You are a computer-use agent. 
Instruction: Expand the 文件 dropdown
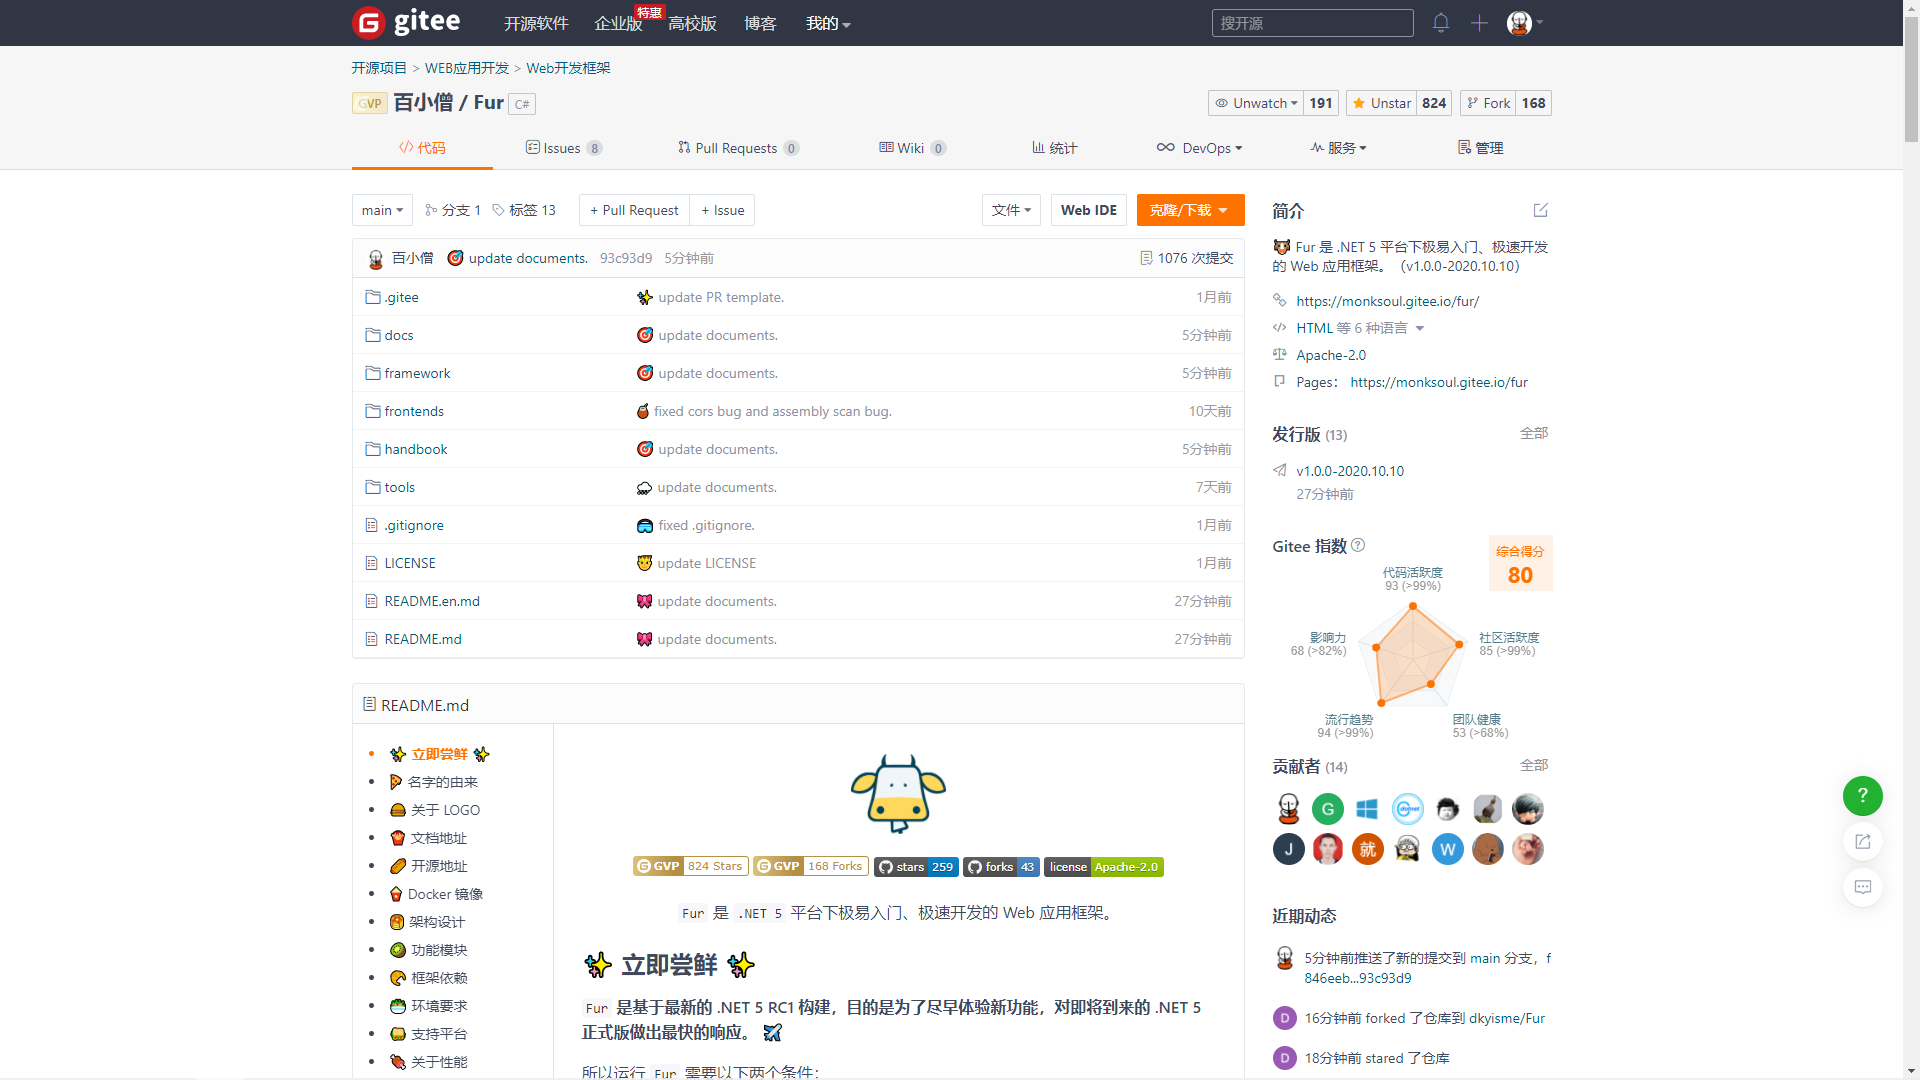point(1011,210)
